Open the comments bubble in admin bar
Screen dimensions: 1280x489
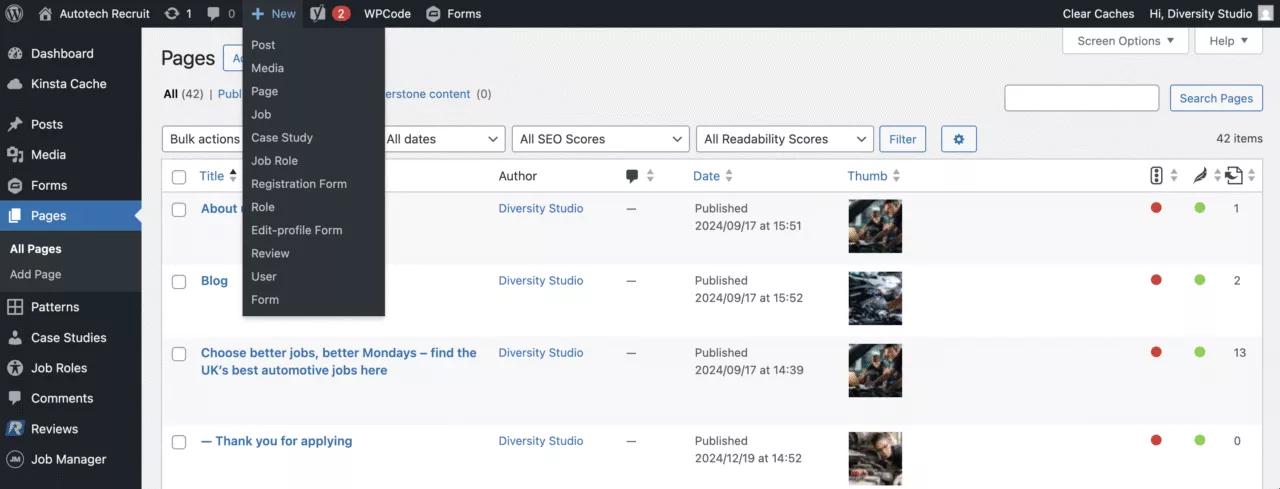click(x=213, y=14)
